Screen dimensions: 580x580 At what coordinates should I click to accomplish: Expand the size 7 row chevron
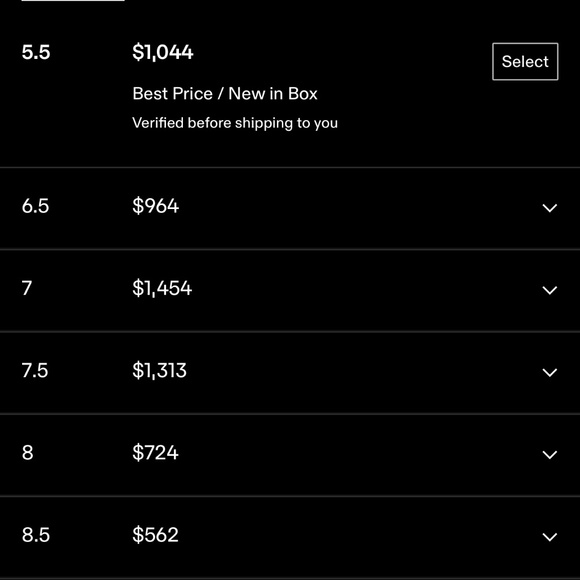click(x=550, y=290)
